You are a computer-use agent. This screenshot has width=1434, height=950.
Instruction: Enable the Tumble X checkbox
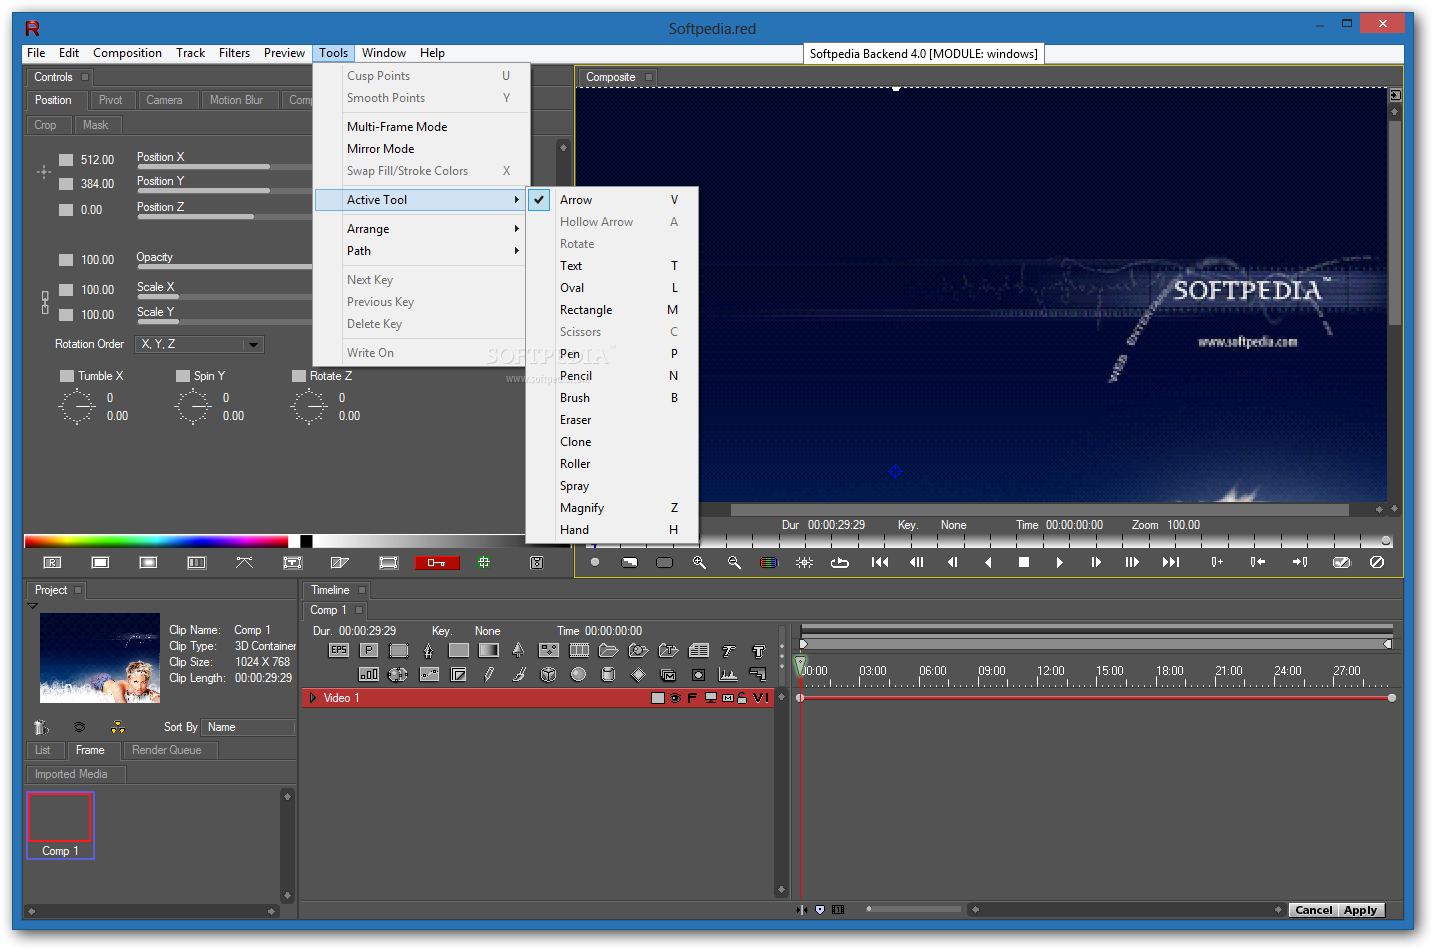pos(67,376)
